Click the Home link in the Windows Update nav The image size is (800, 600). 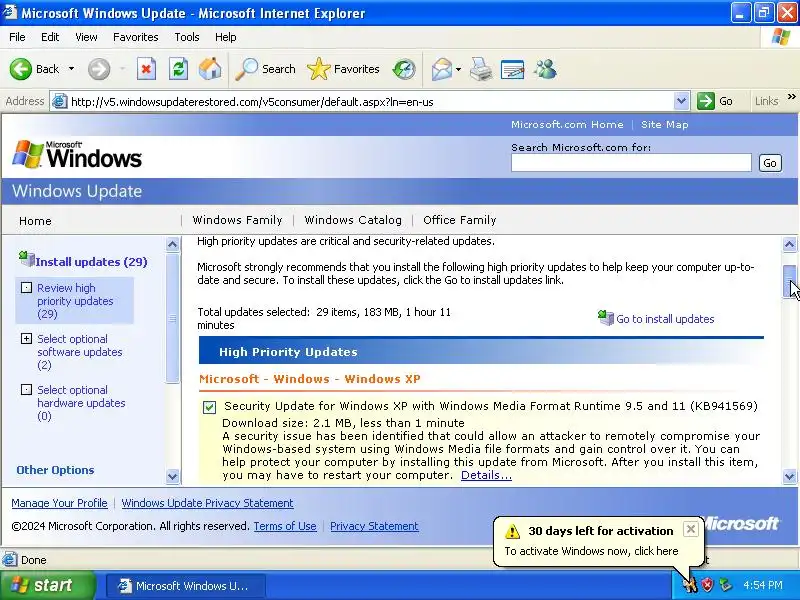pyautogui.click(x=35, y=221)
